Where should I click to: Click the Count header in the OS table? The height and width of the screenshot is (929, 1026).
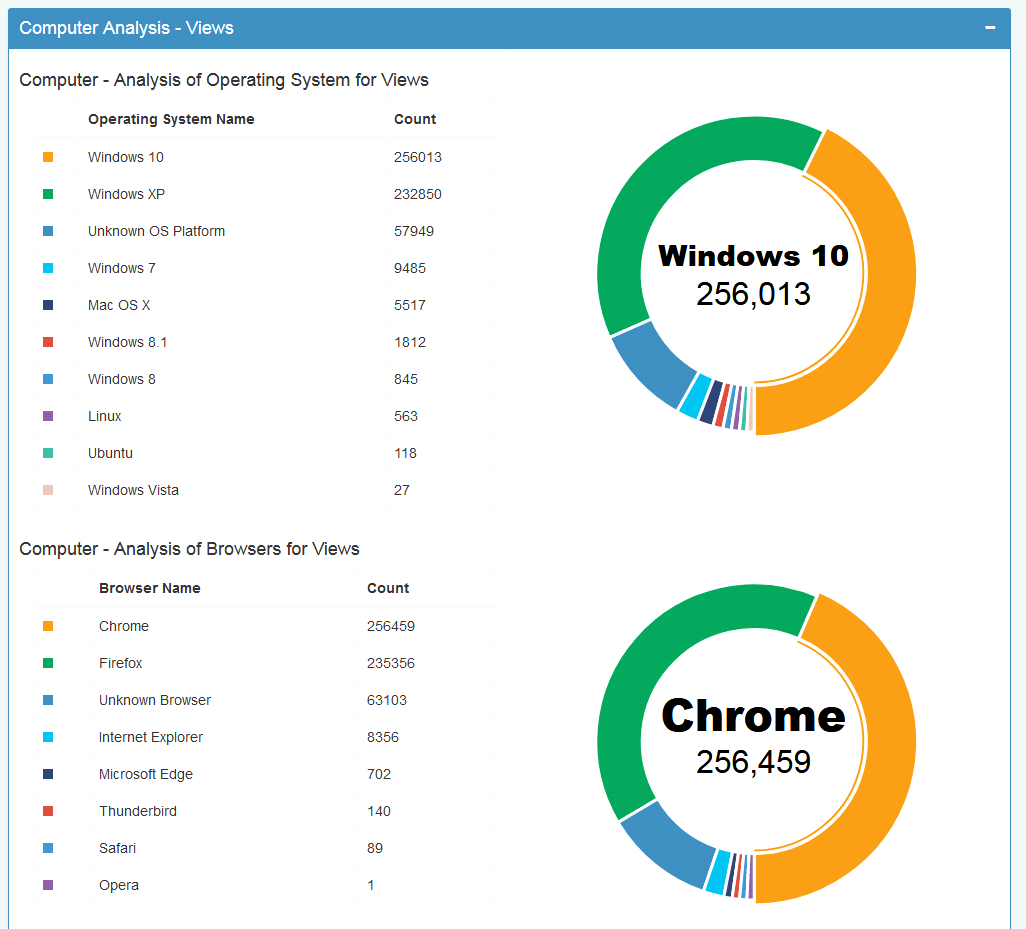(415, 119)
